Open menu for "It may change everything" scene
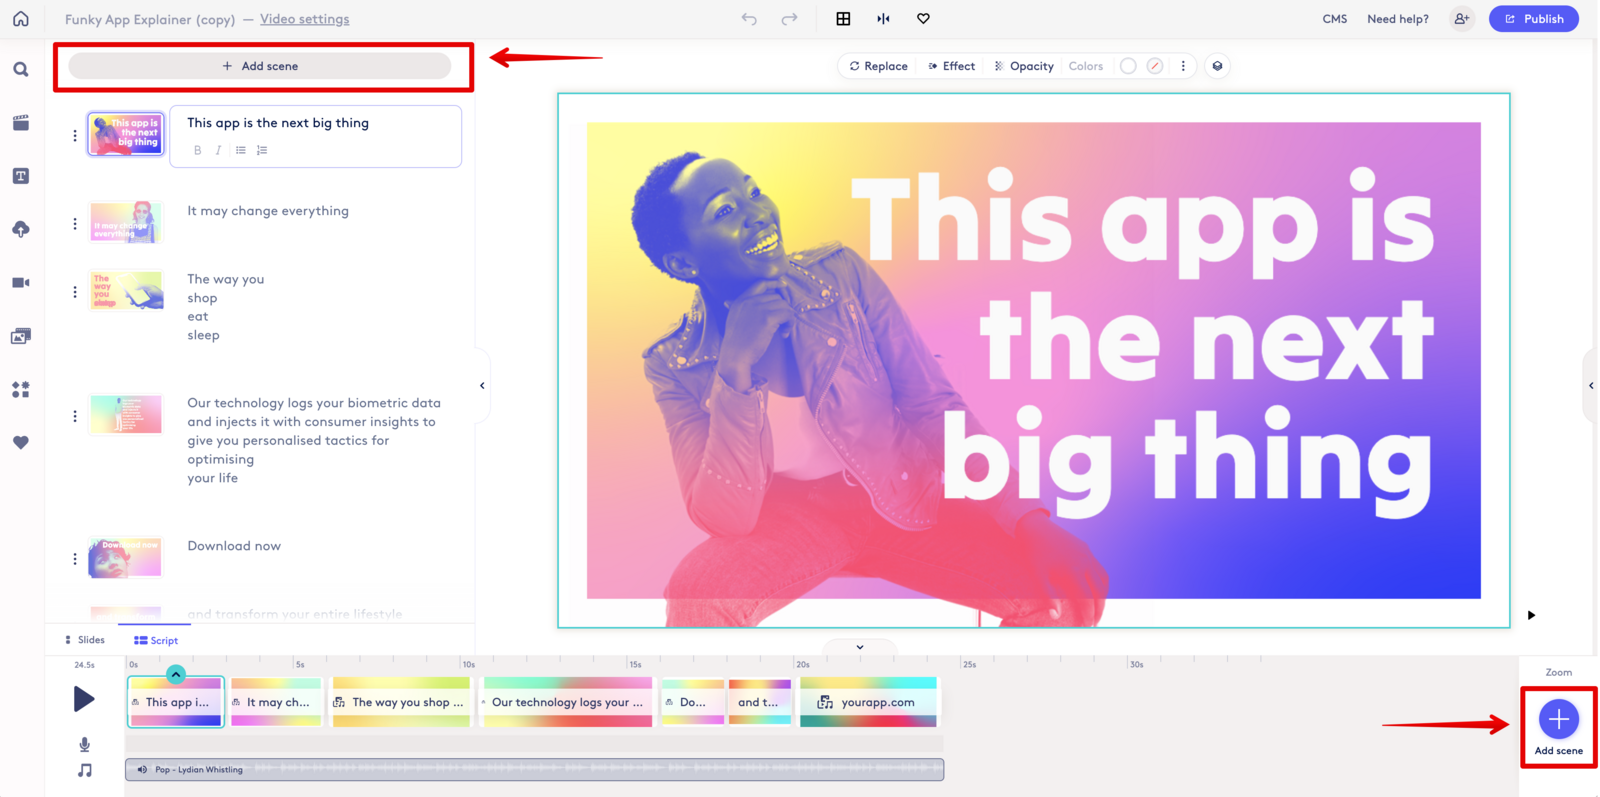Screen dimensions: 1600x797 click(x=75, y=224)
